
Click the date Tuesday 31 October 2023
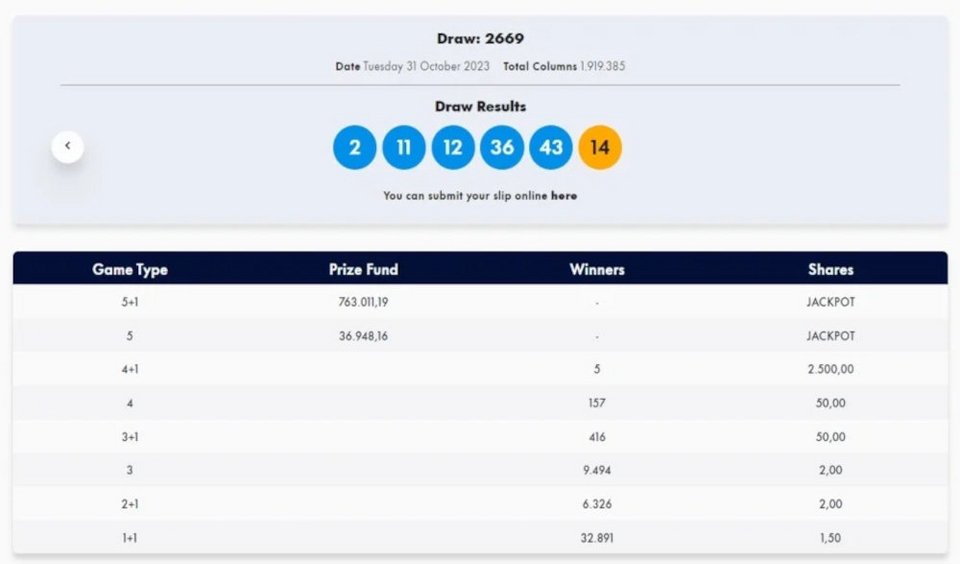pos(426,66)
